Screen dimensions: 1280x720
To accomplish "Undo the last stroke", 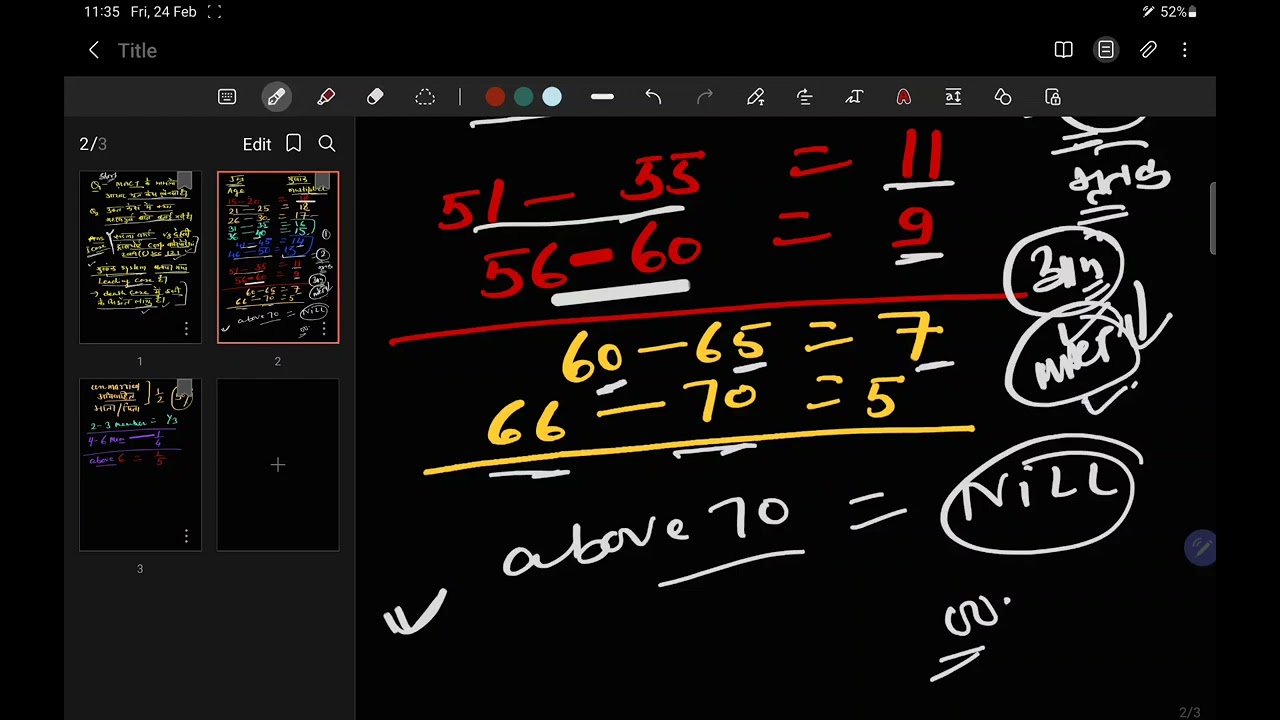I will 653,97.
